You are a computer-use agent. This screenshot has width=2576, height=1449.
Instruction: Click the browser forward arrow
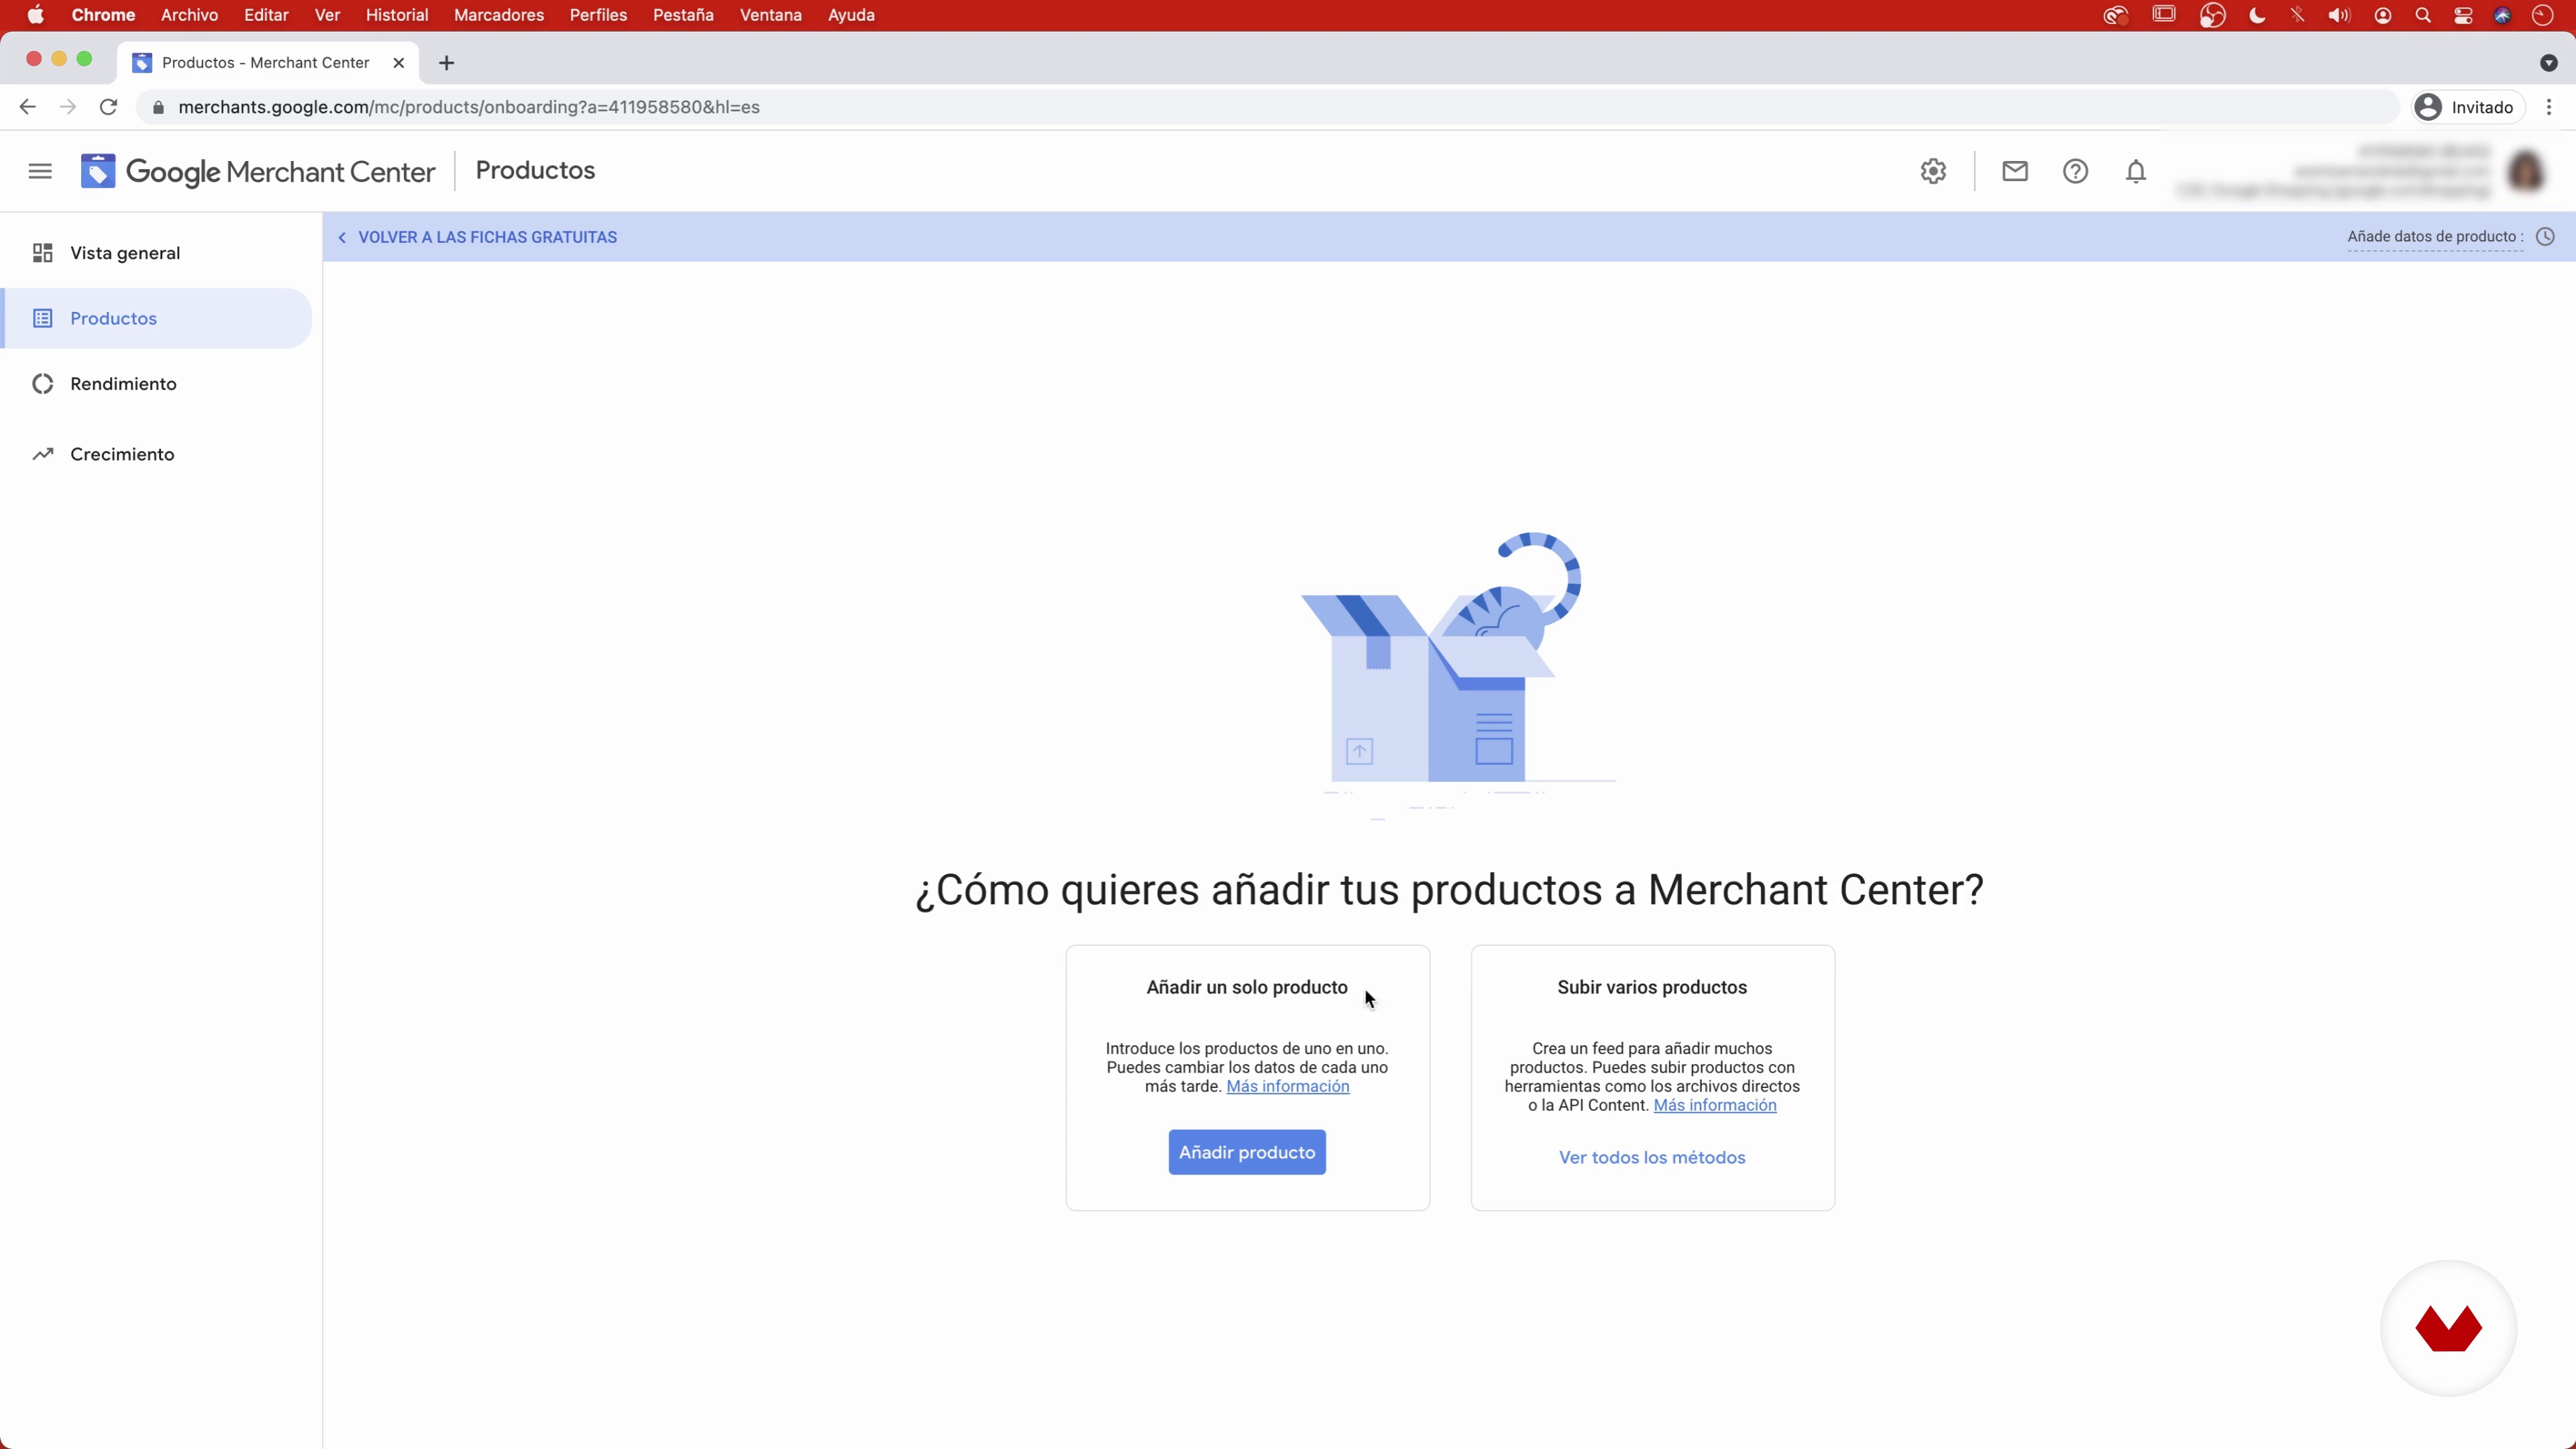pyautogui.click(x=67, y=107)
